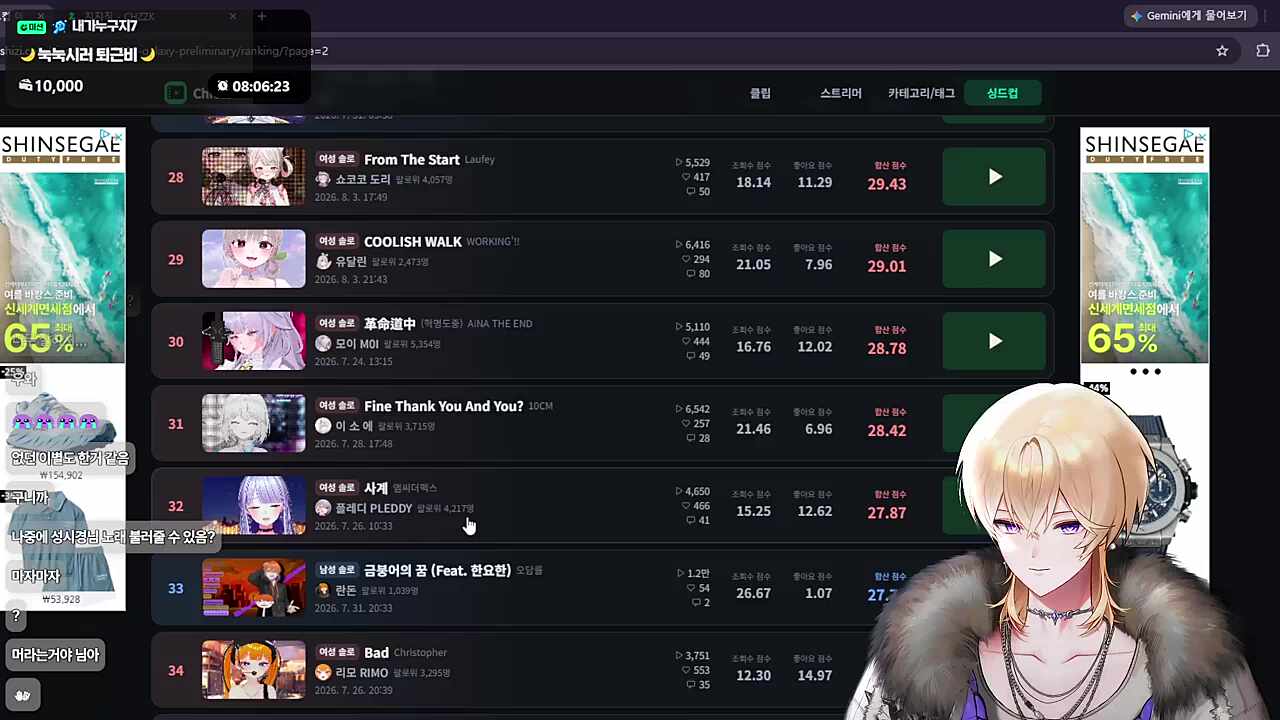The width and height of the screenshot is (1280, 720).
Task: Open the left Shinsegae Duty Free 65% banner
Action: coord(62,245)
